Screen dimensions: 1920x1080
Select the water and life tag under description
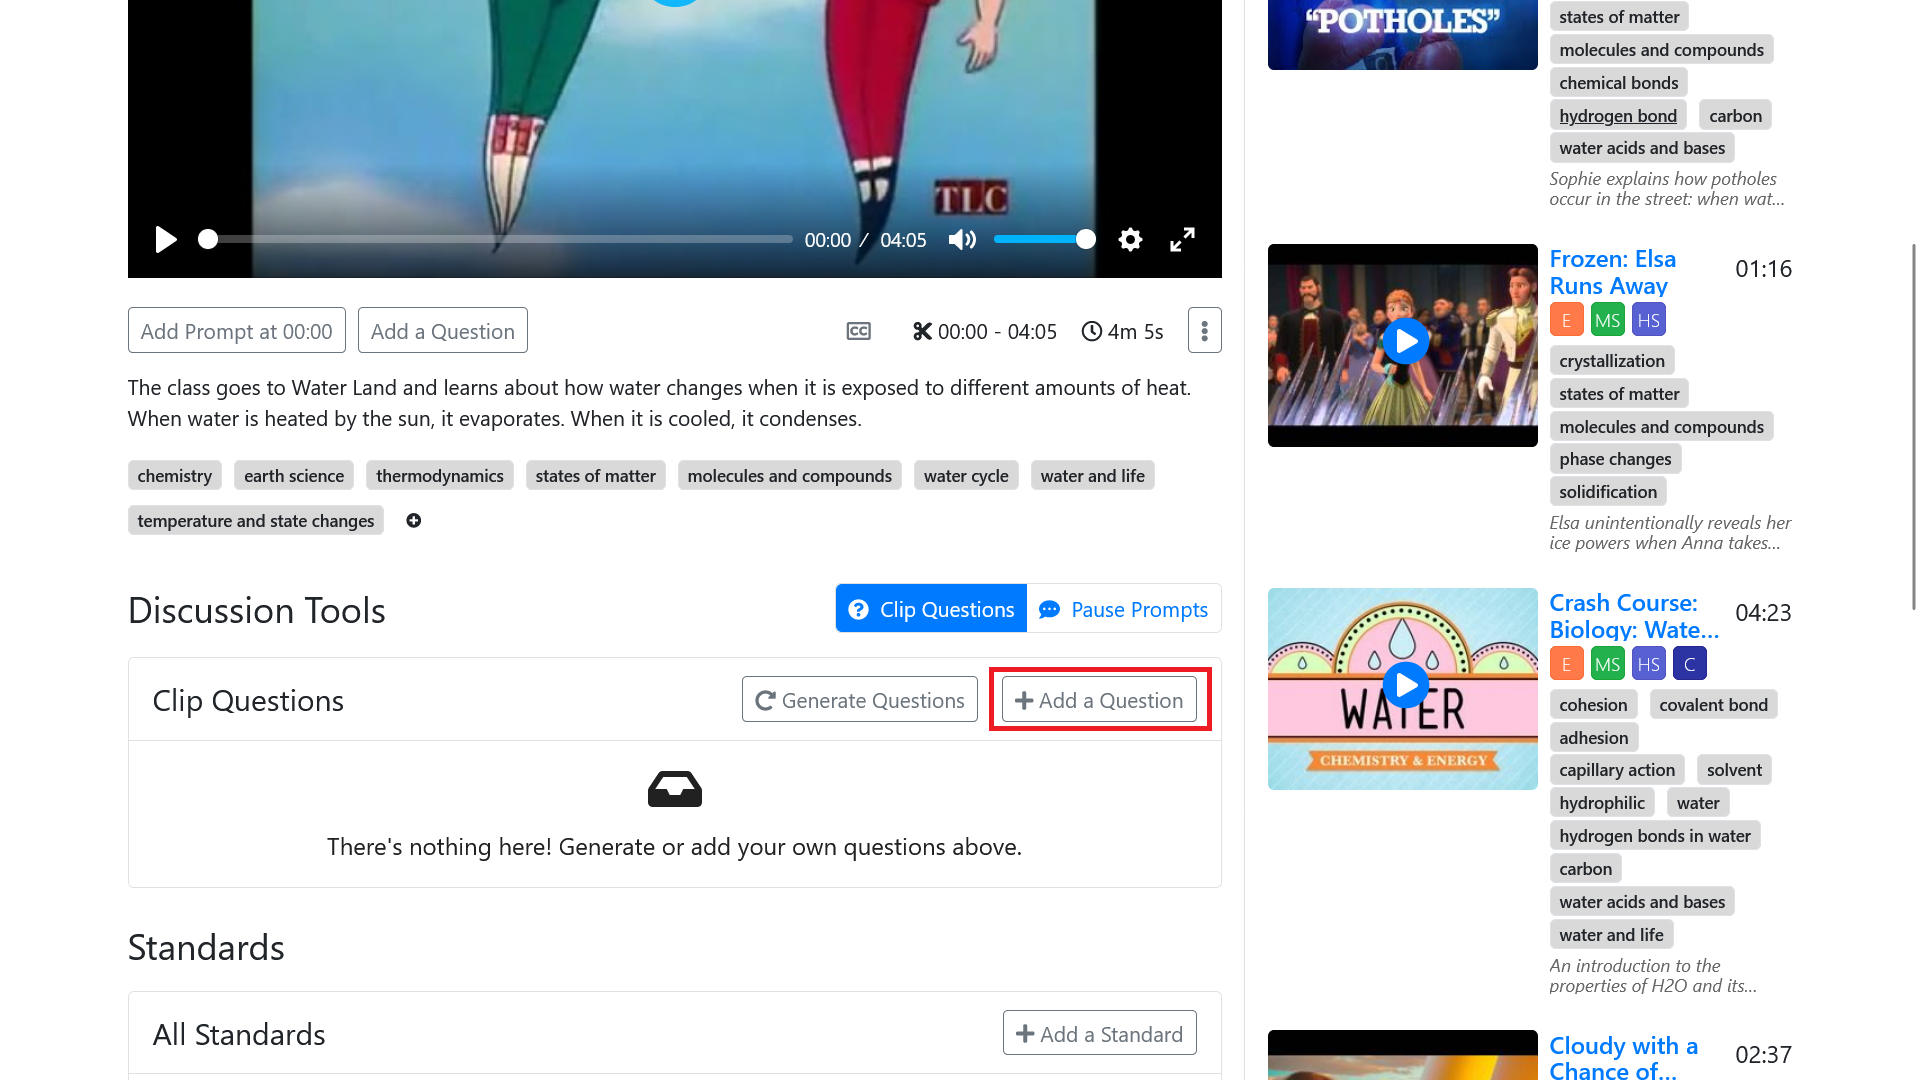(x=1092, y=476)
